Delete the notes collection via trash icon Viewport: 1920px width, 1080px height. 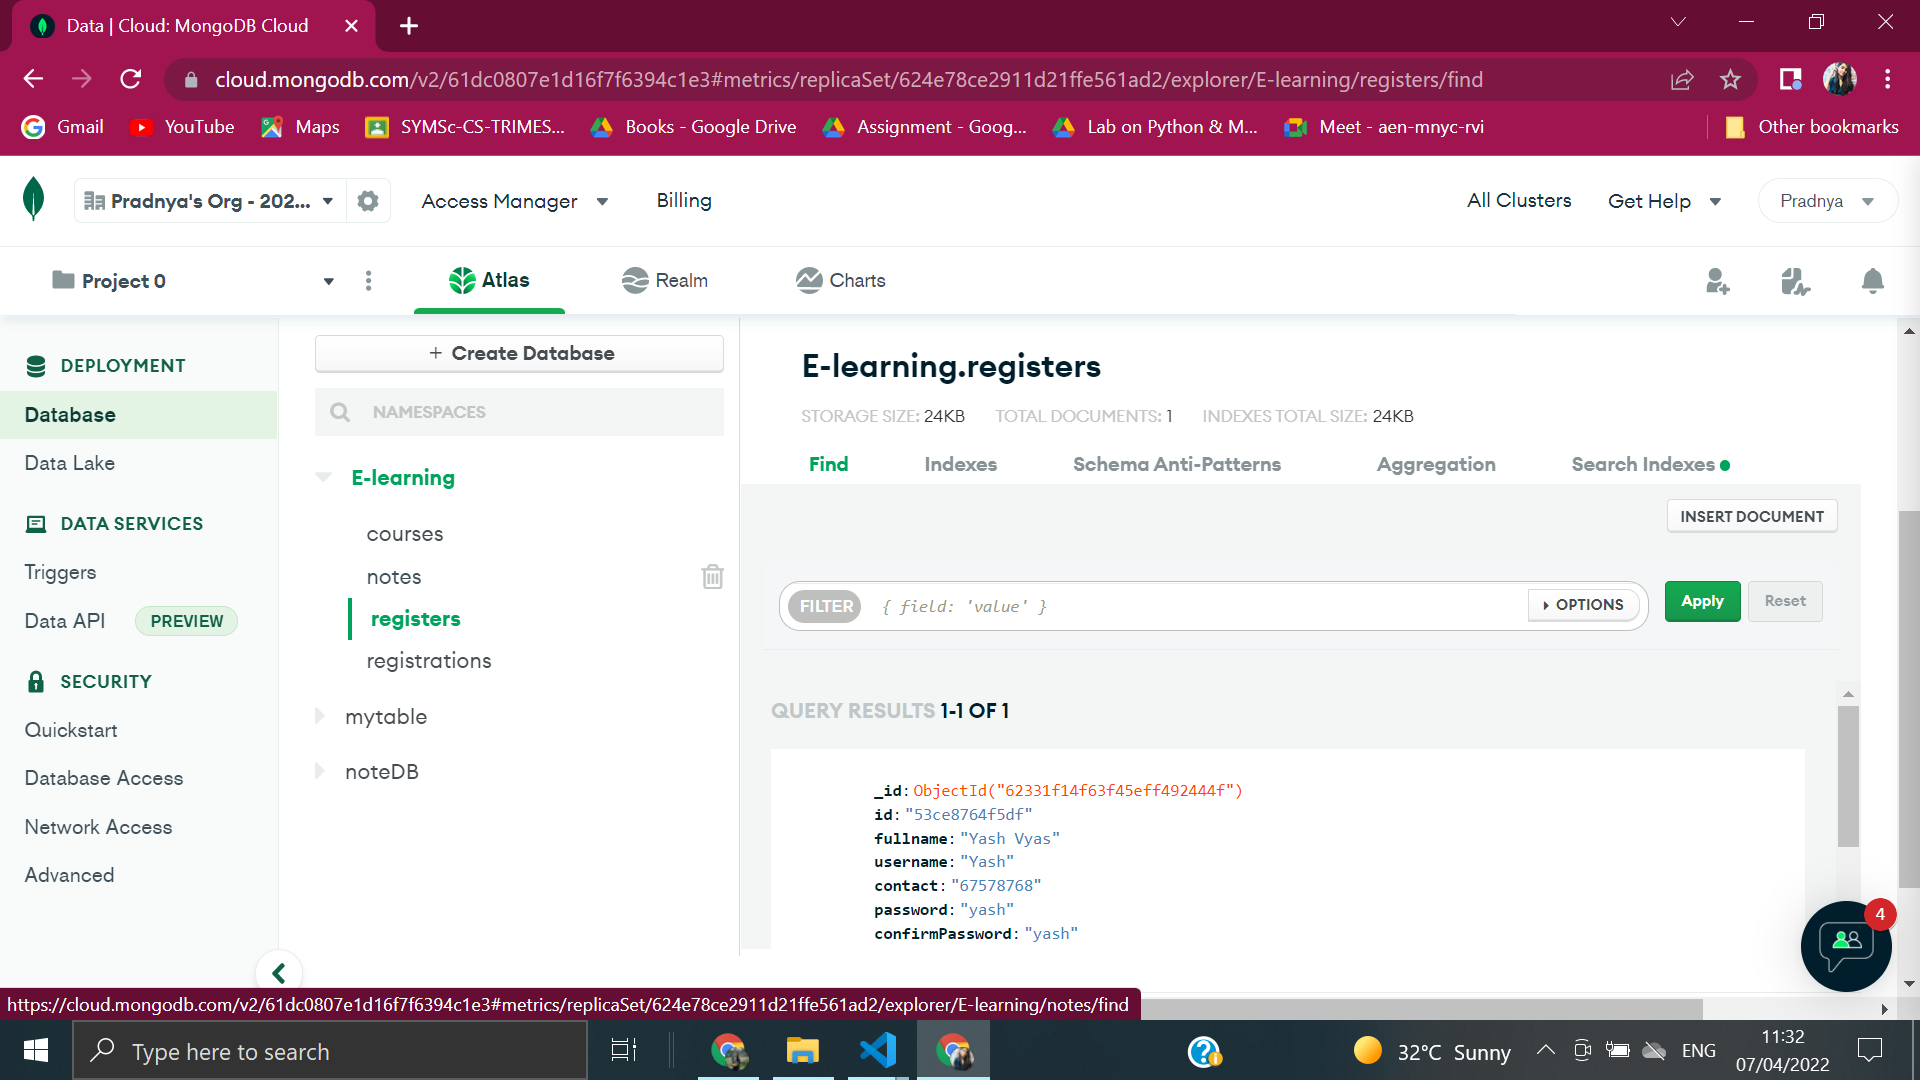712,577
